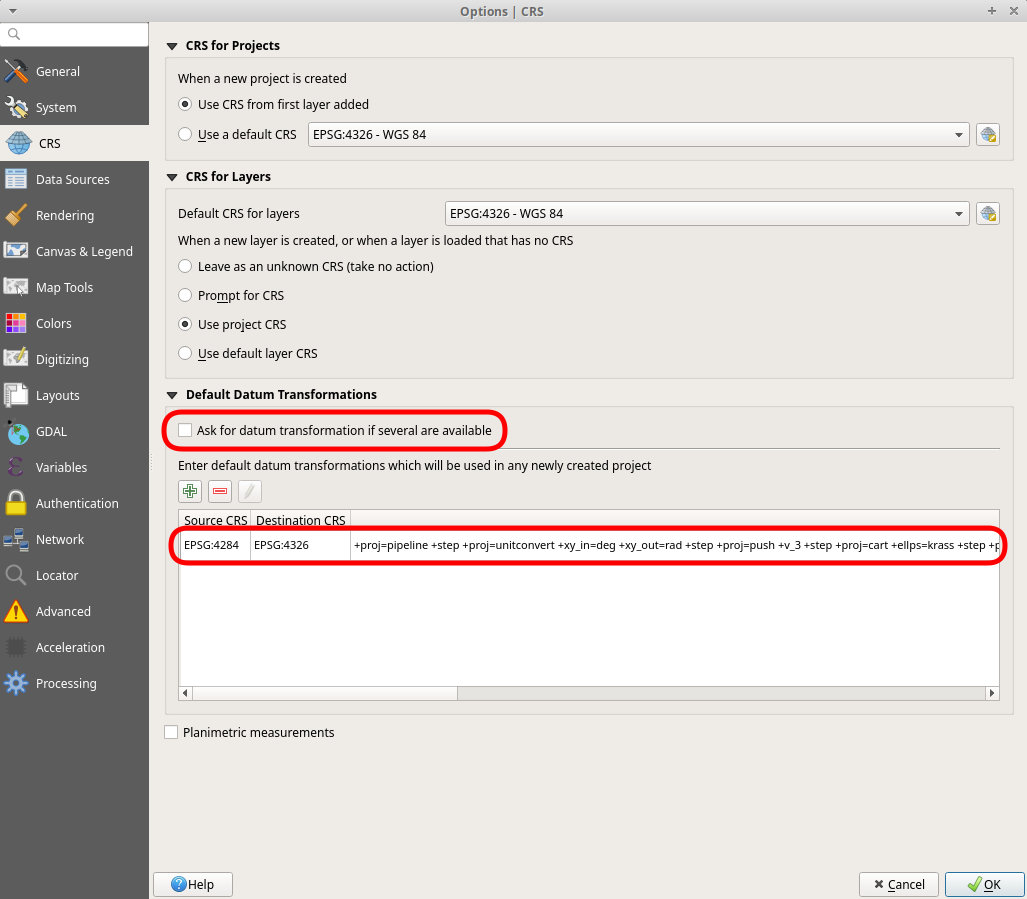Screen dimensions: 1027x899
Task: Open the Digitizing pencil icon
Action: tap(16, 359)
